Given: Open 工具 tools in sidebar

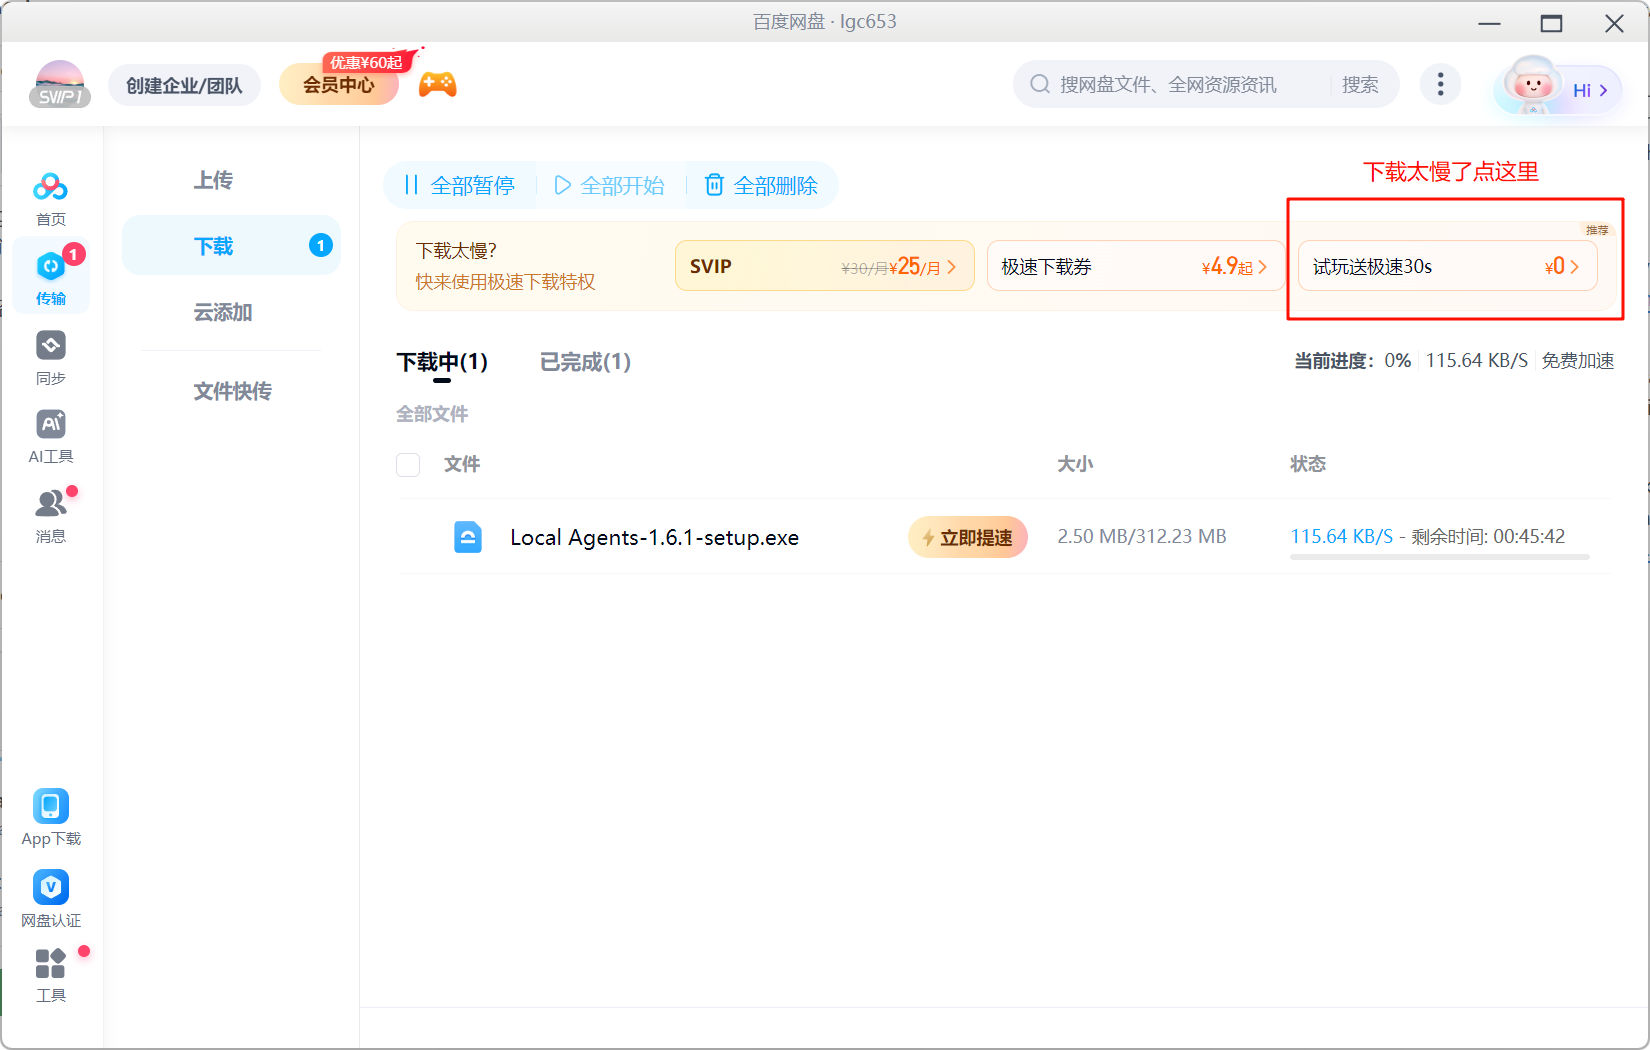Looking at the screenshot, I should pyautogui.click(x=50, y=975).
